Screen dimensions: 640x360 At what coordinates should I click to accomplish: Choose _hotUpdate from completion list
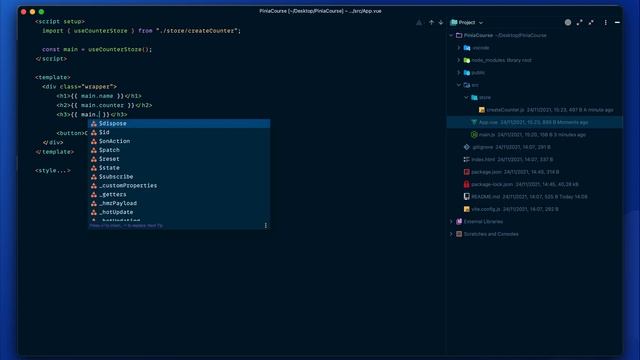click(x=179, y=212)
